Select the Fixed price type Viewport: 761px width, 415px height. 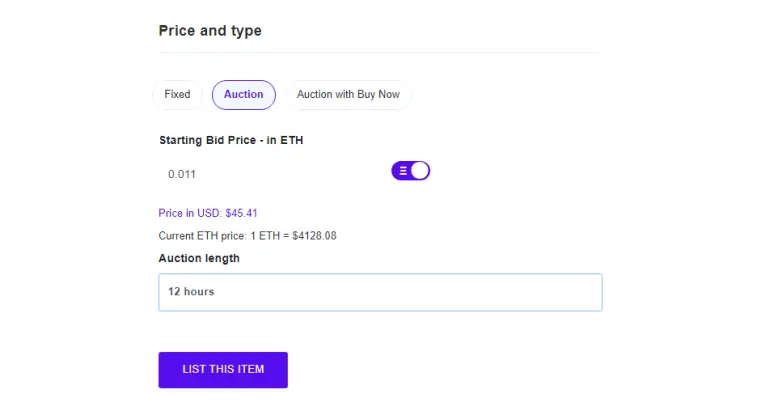pyautogui.click(x=177, y=95)
